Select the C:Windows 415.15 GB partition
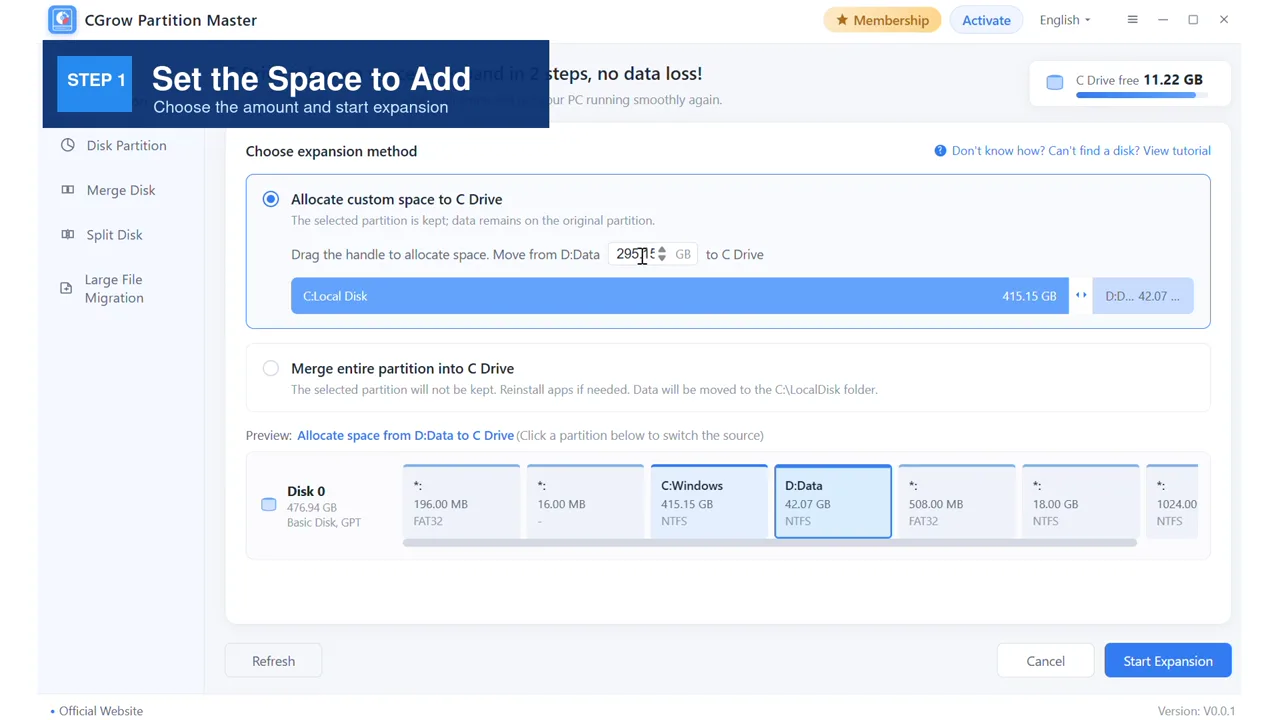The image size is (1280, 720). (709, 501)
